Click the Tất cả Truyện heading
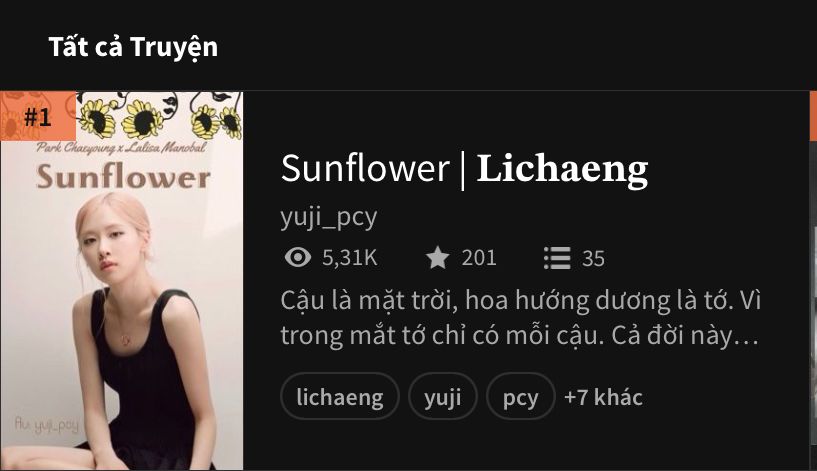The width and height of the screenshot is (817, 471). pyautogui.click(x=133, y=47)
